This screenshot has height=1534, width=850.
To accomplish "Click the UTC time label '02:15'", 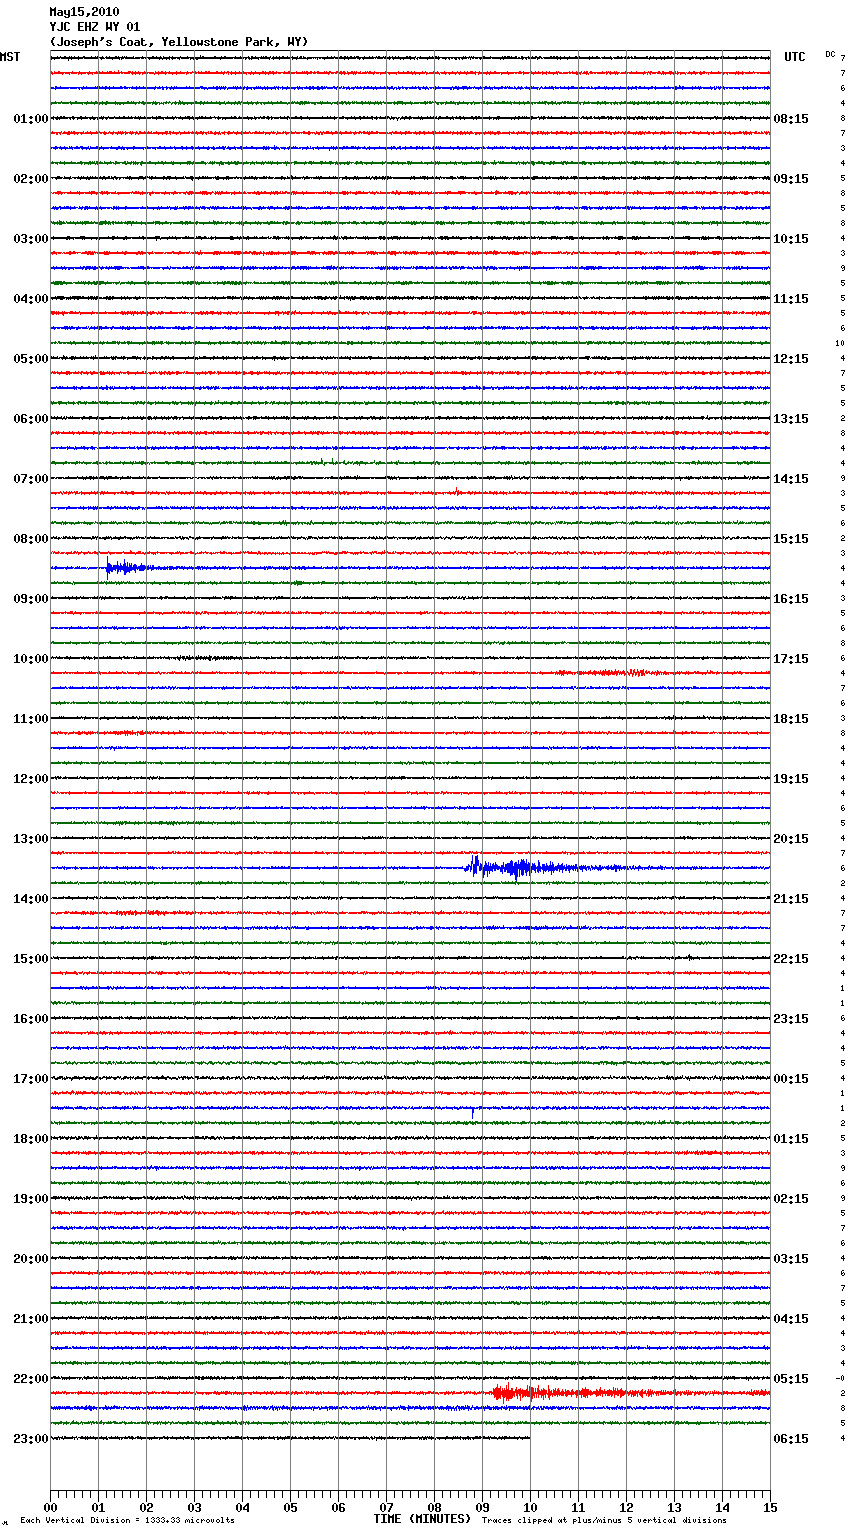I will click(791, 1199).
